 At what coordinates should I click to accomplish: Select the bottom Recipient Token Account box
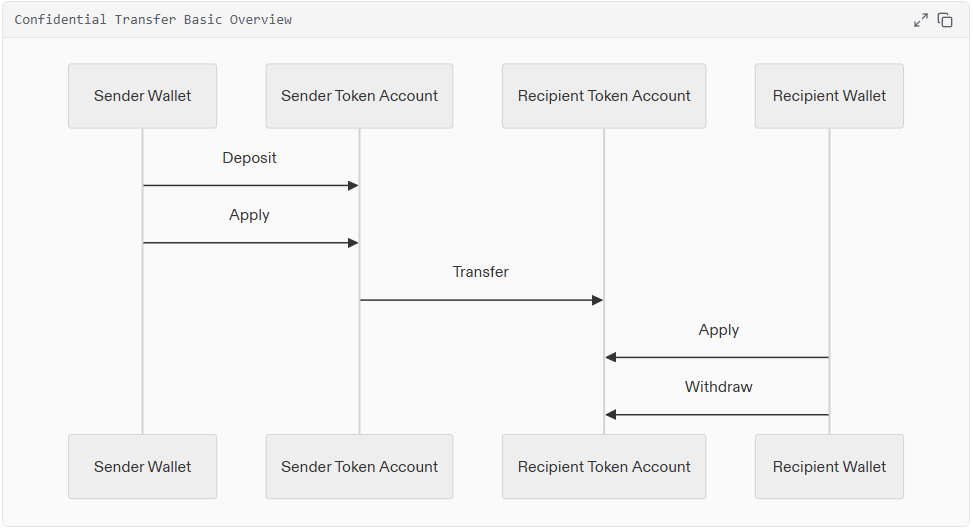tap(604, 466)
